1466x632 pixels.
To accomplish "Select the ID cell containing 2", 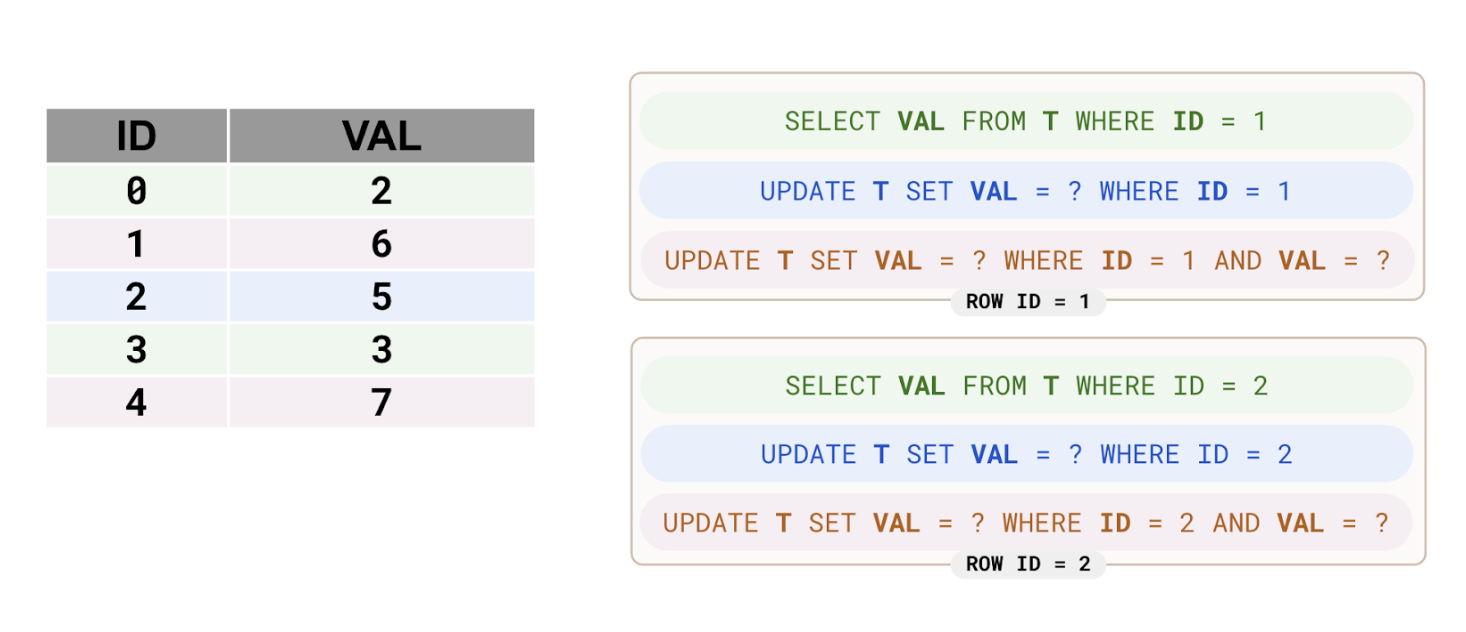I will (x=137, y=297).
